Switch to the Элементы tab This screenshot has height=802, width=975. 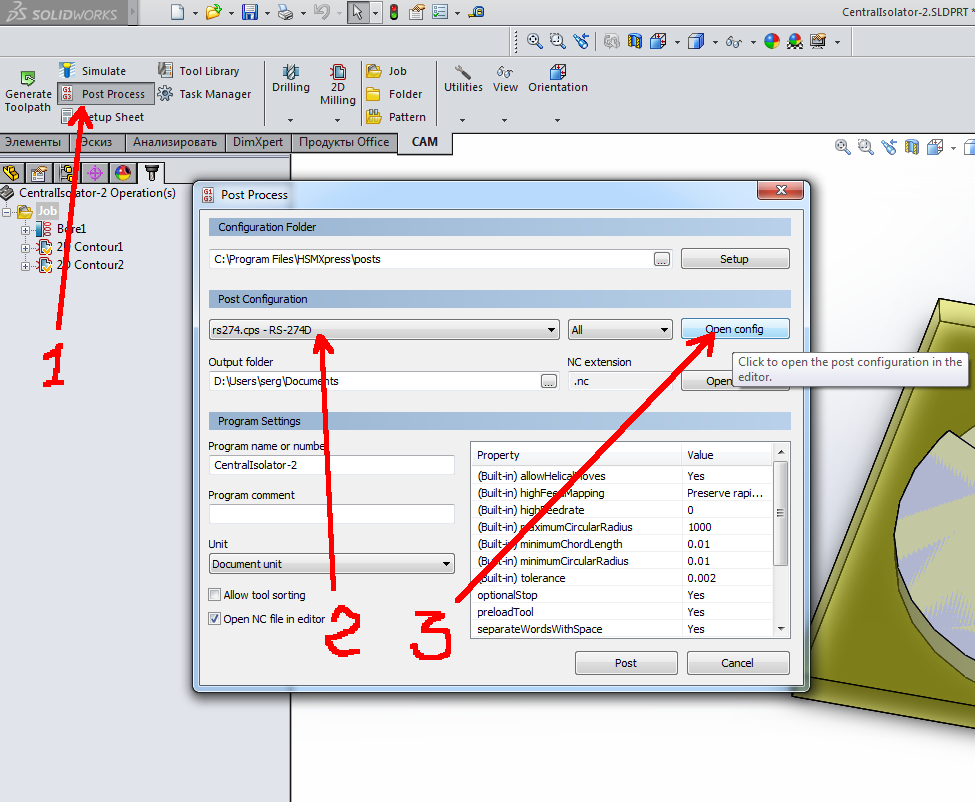click(x=34, y=142)
